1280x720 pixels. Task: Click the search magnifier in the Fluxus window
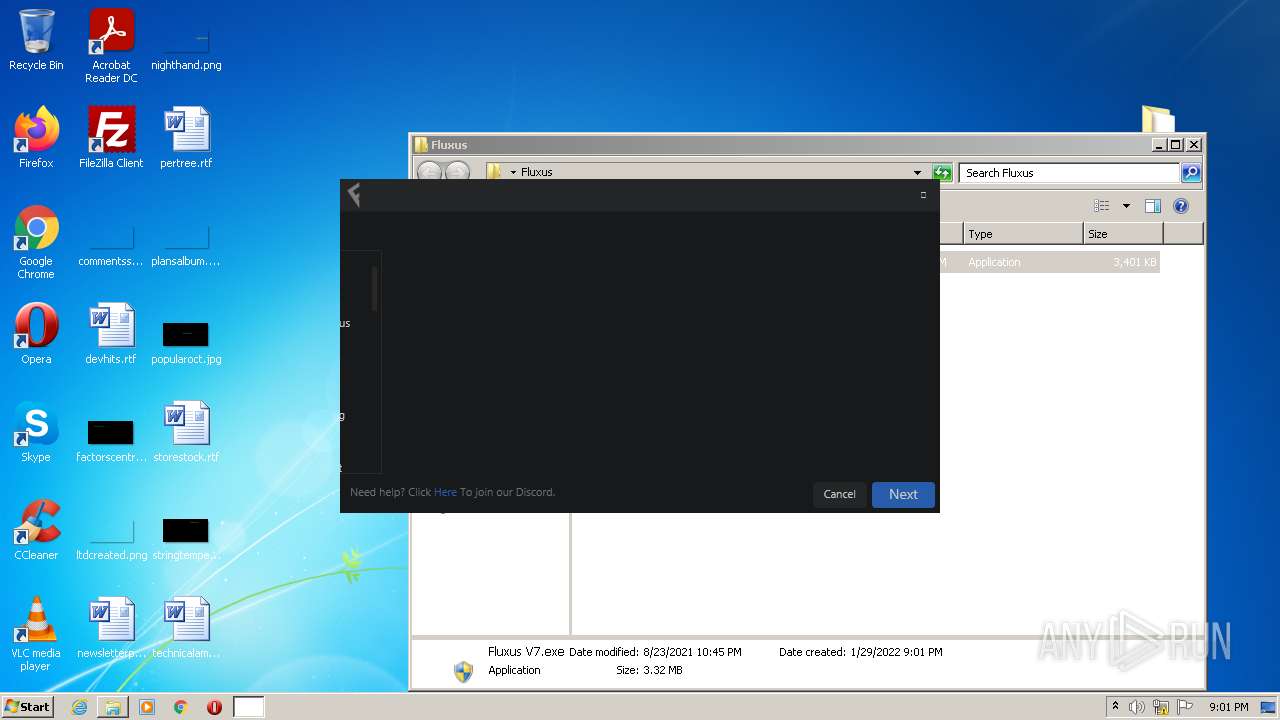(1190, 173)
